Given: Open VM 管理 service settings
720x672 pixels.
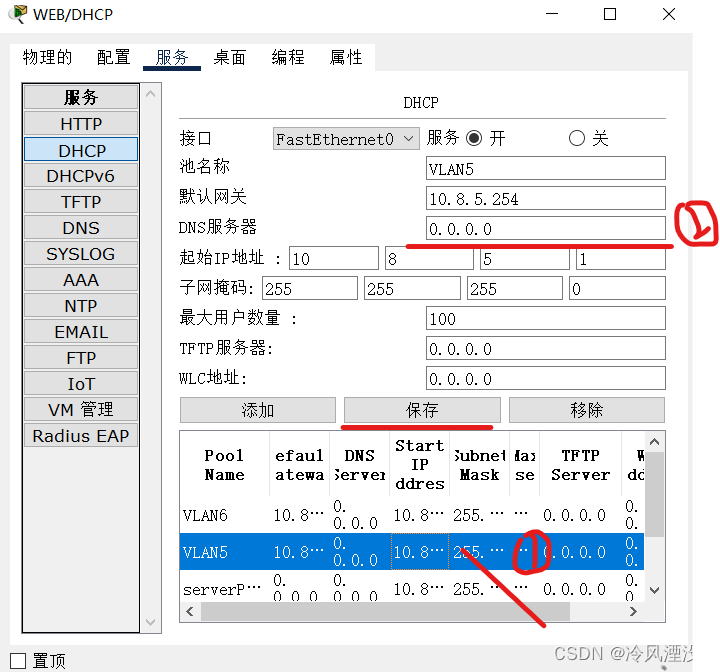Looking at the screenshot, I should coord(81,409).
